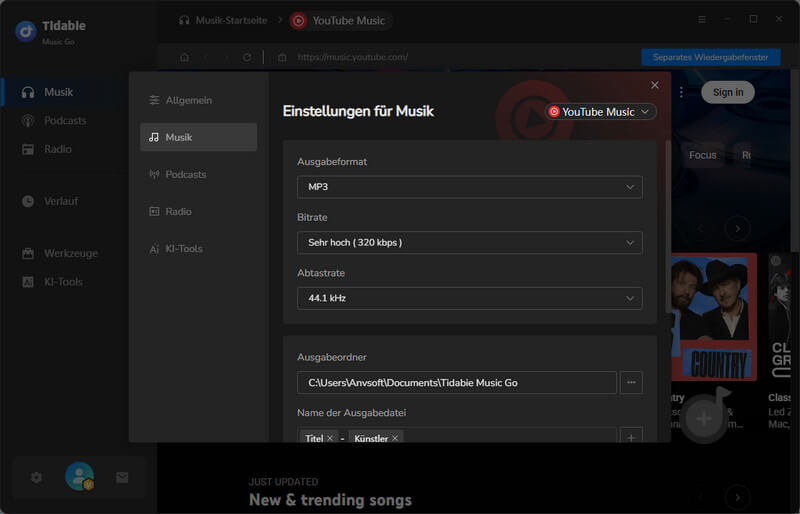Go to Musik-Startseite breadcrumb
Image resolution: width=800 pixels, height=514 pixels.
(x=223, y=20)
